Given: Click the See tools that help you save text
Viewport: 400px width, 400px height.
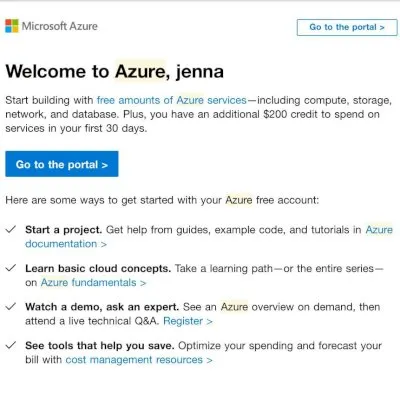Looking at the screenshot, I should 100,346.
